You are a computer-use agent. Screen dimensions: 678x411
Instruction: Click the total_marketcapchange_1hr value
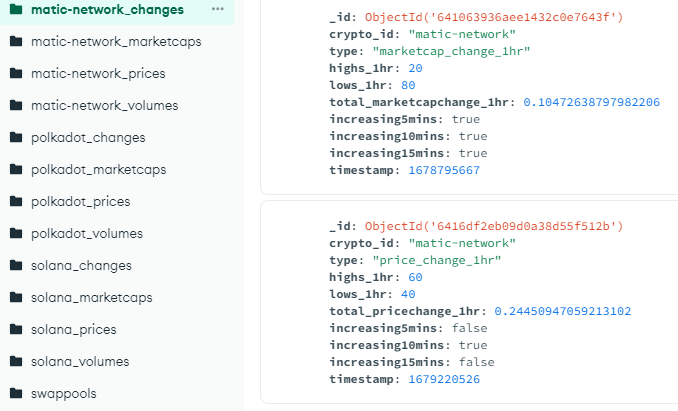591,102
